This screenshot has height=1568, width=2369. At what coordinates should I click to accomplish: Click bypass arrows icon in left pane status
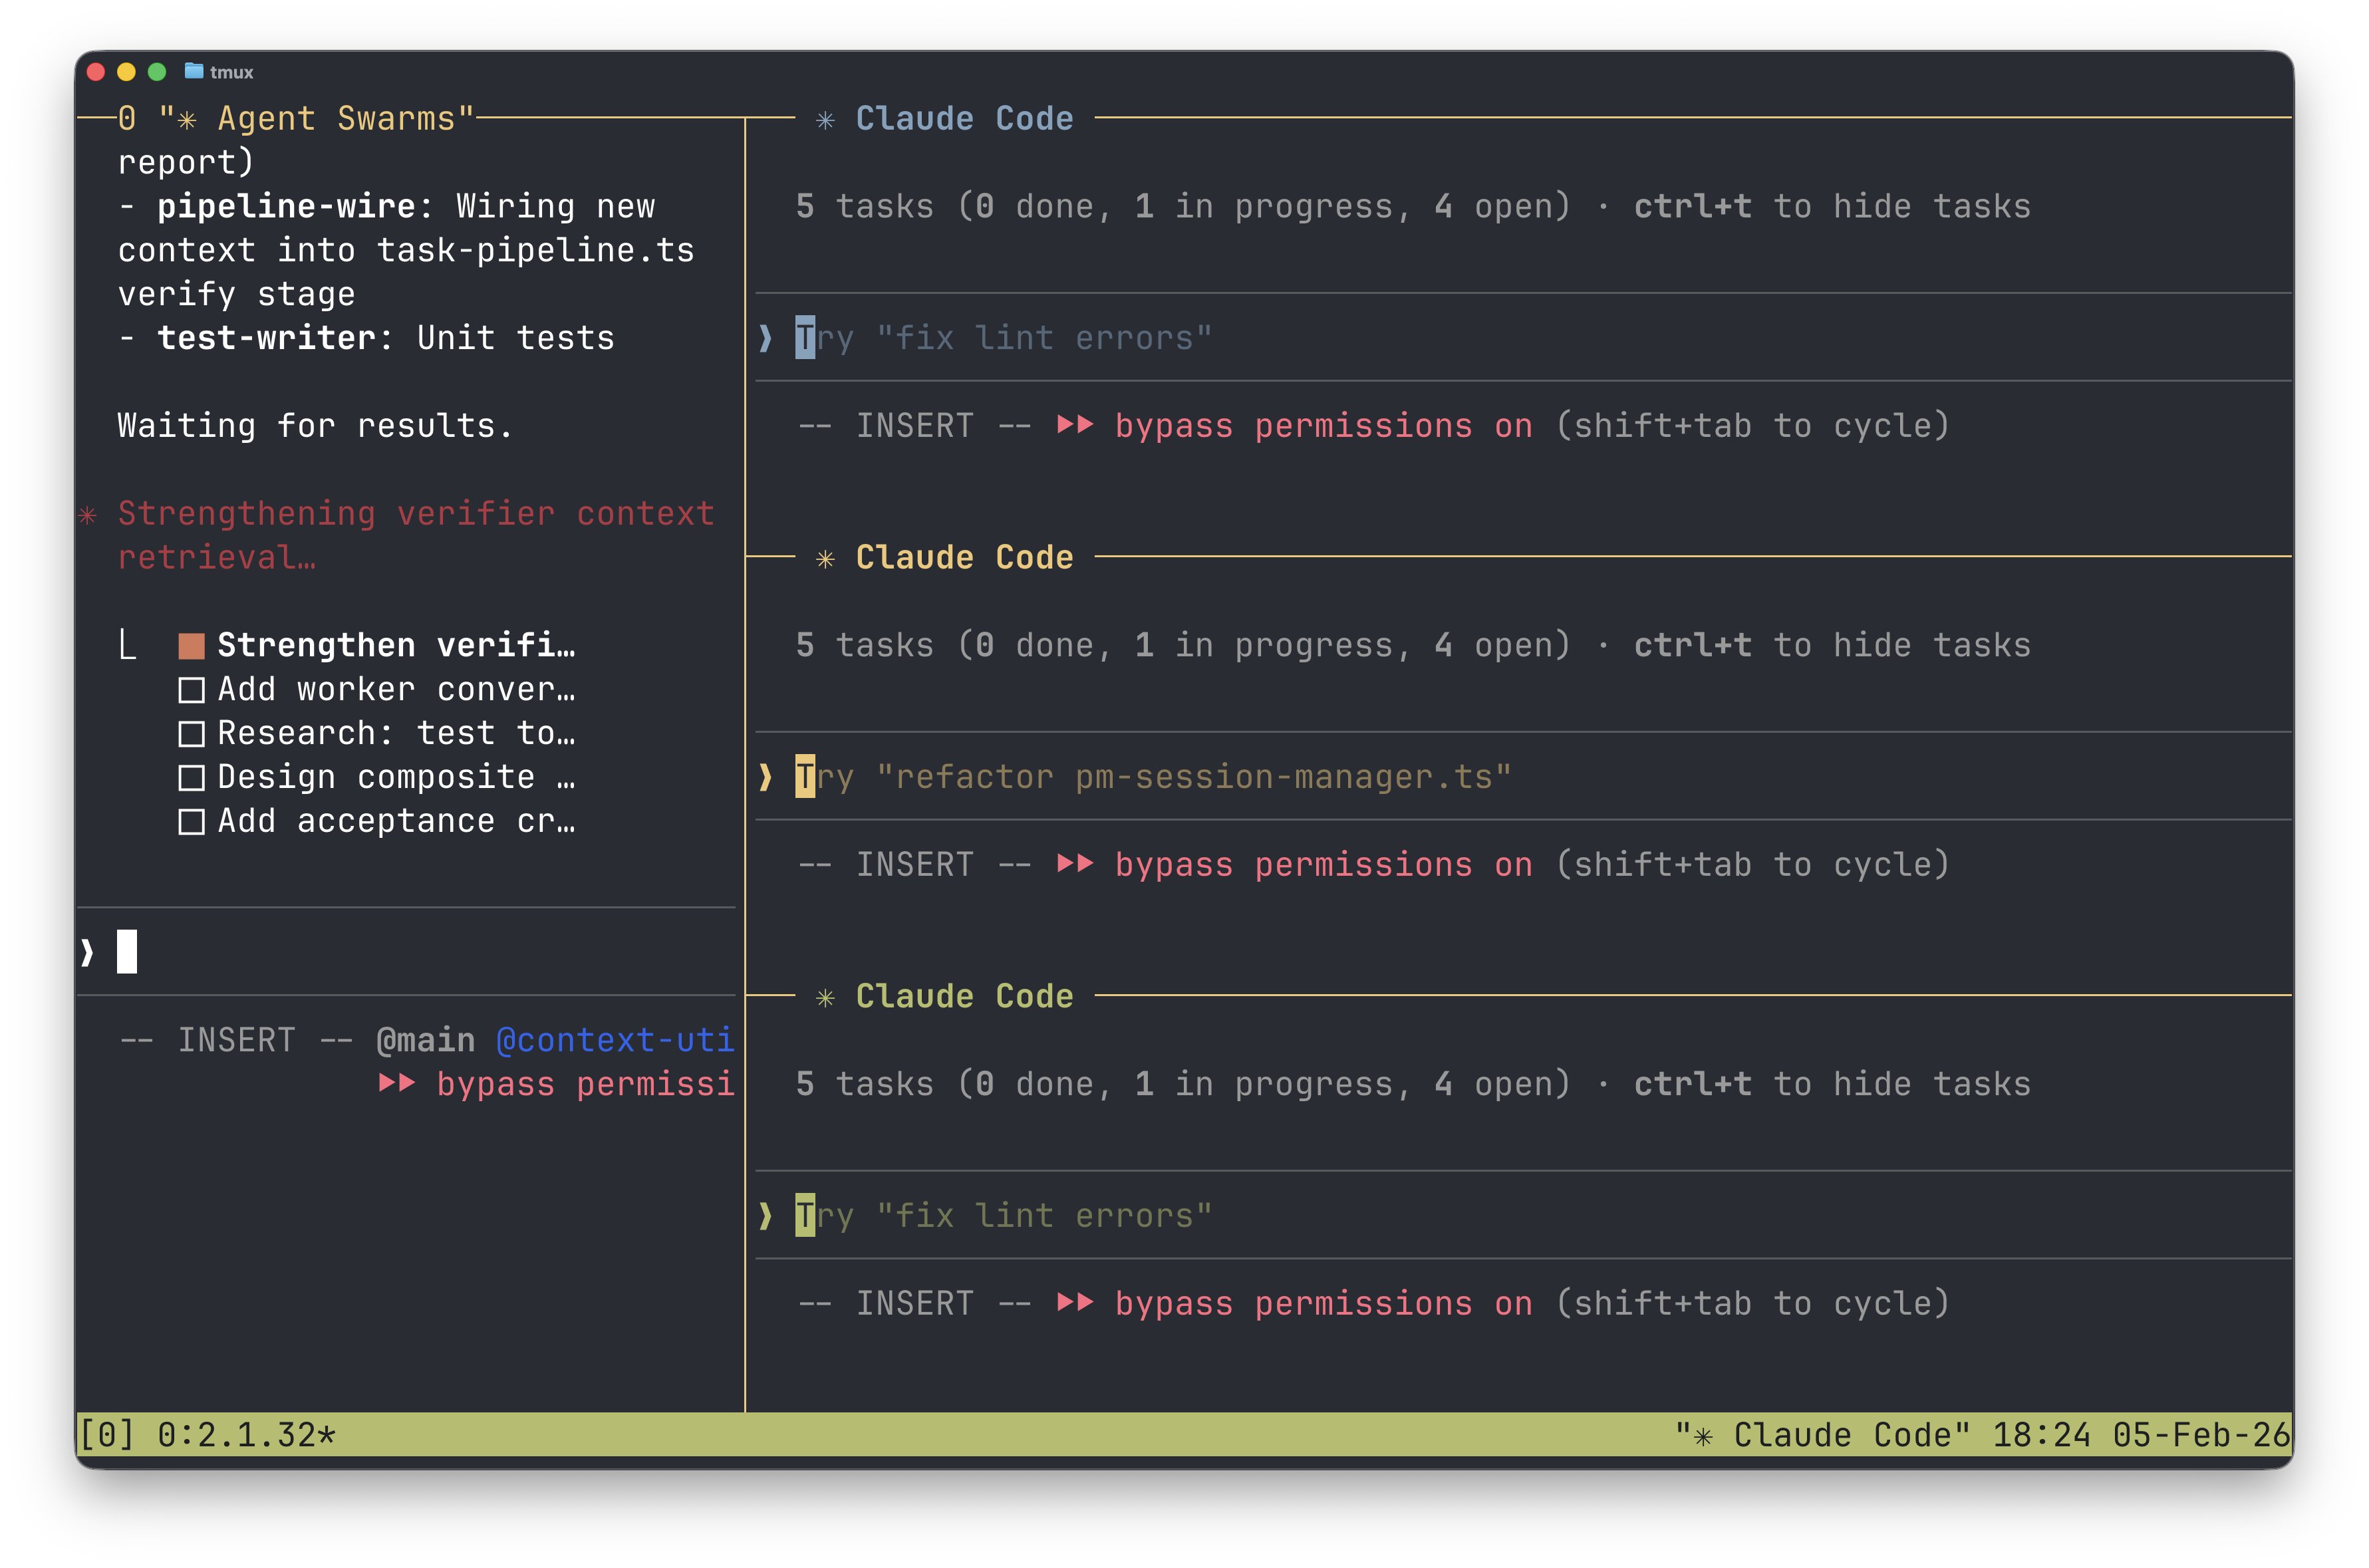coord(397,1083)
